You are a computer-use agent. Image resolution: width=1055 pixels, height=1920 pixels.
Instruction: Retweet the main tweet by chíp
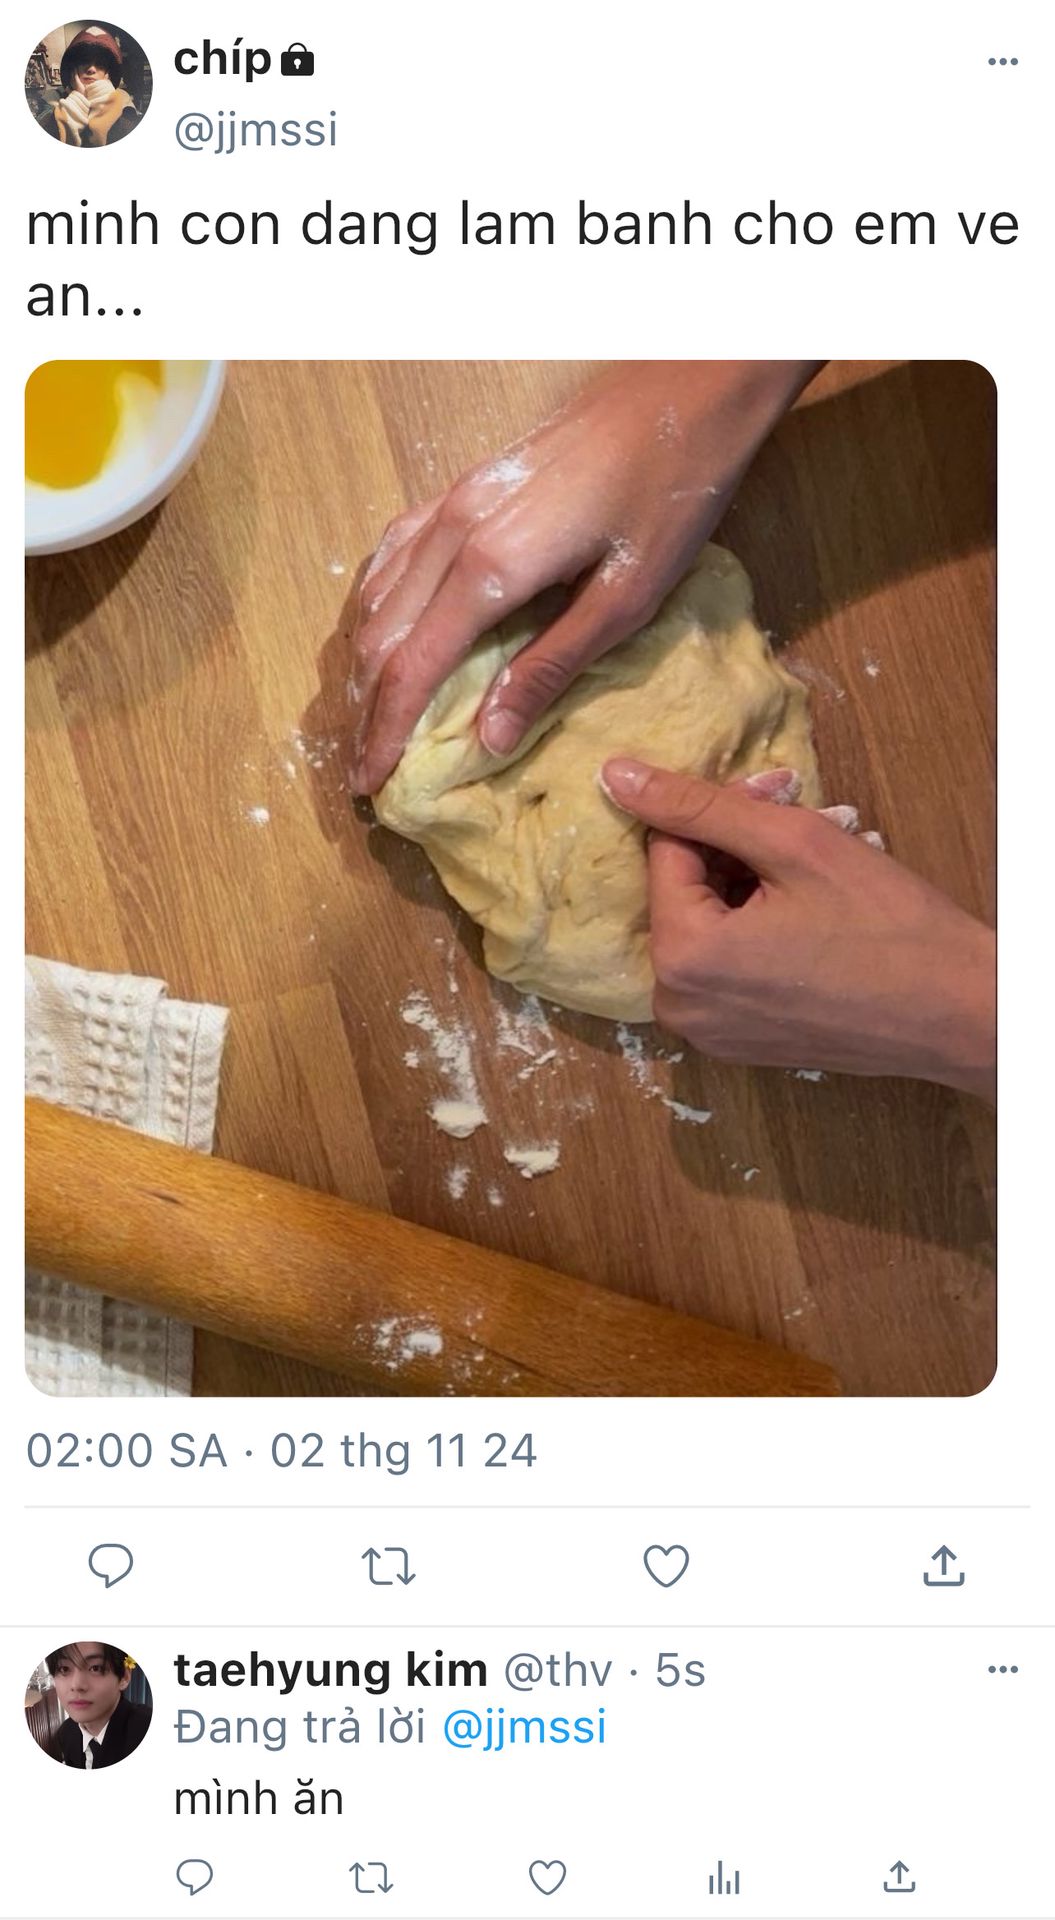tap(388, 1567)
